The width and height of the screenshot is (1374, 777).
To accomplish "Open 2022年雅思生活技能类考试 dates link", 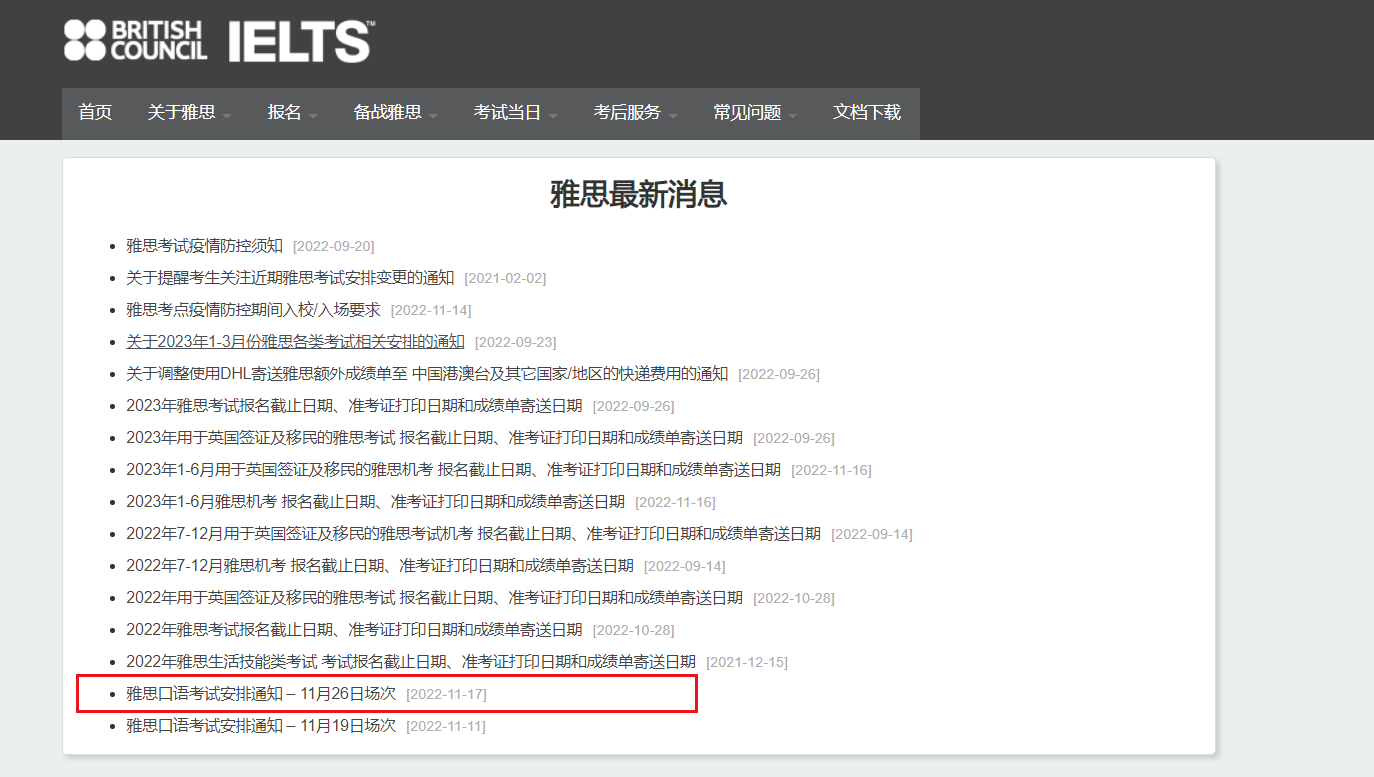I will pyautogui.click(x=410, y=662).
